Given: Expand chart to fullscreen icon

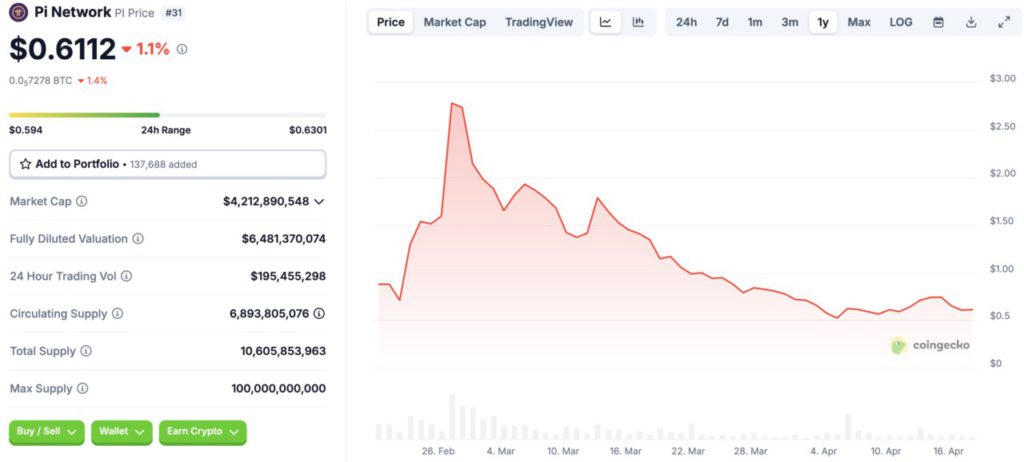Looking at the screenshot, I should 1004,22.
